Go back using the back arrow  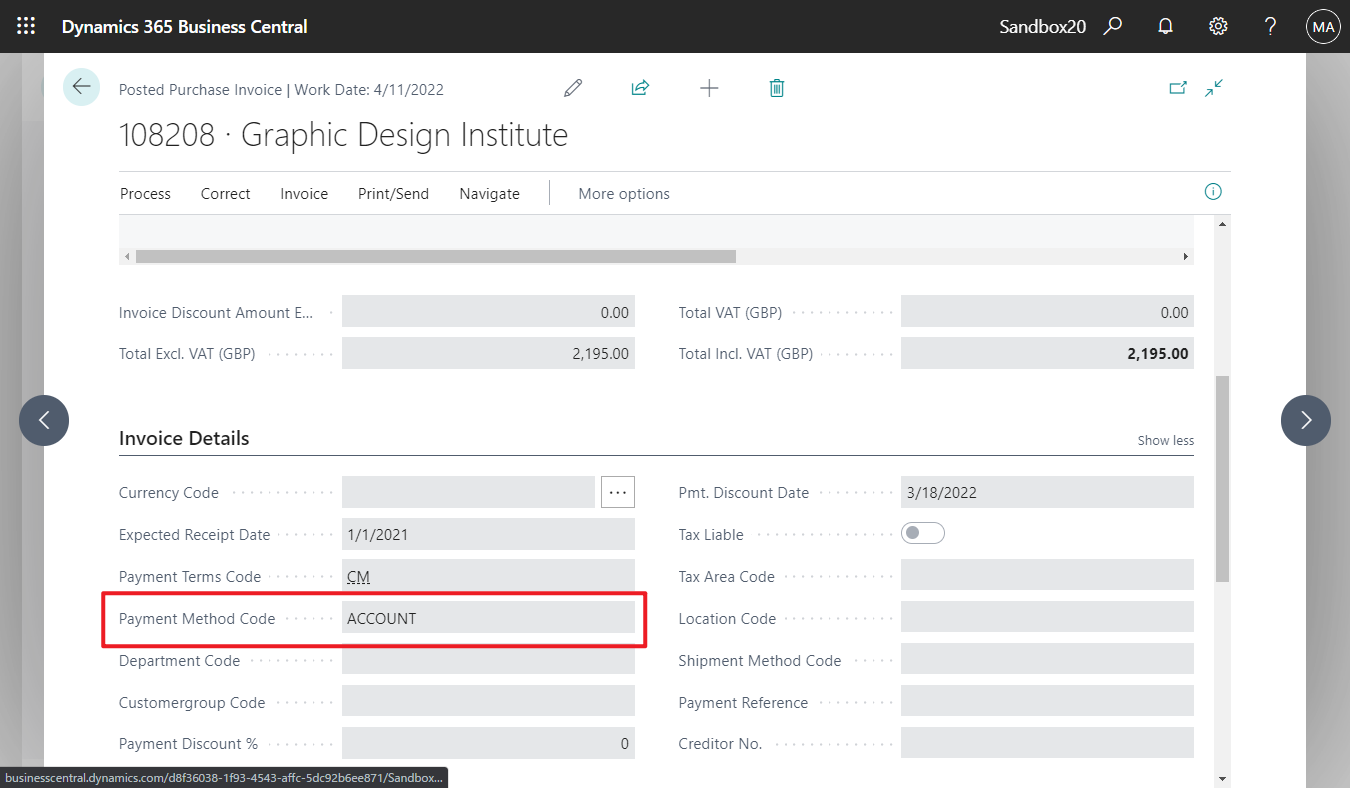point(81,87)
